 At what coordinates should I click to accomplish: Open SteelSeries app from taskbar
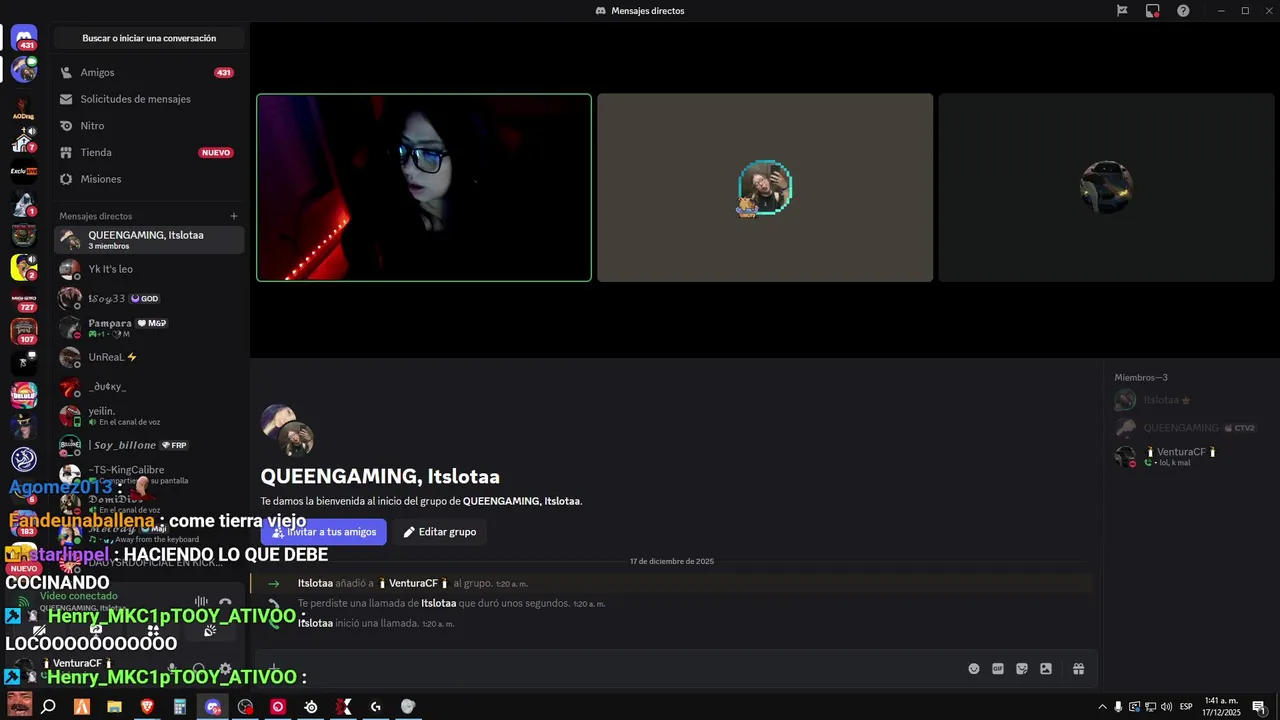[x=311, y=707]
